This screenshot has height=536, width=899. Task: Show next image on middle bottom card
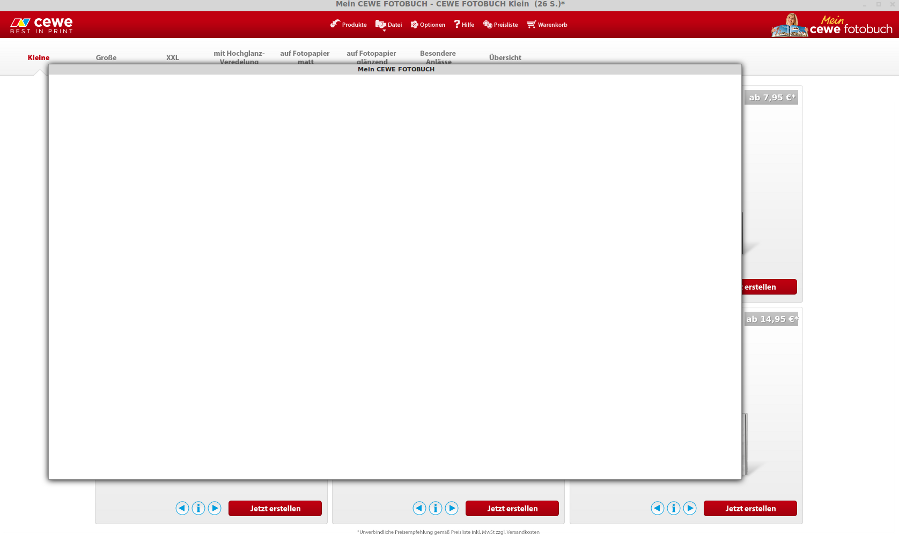pyautogui.click(x=452, y=508)
